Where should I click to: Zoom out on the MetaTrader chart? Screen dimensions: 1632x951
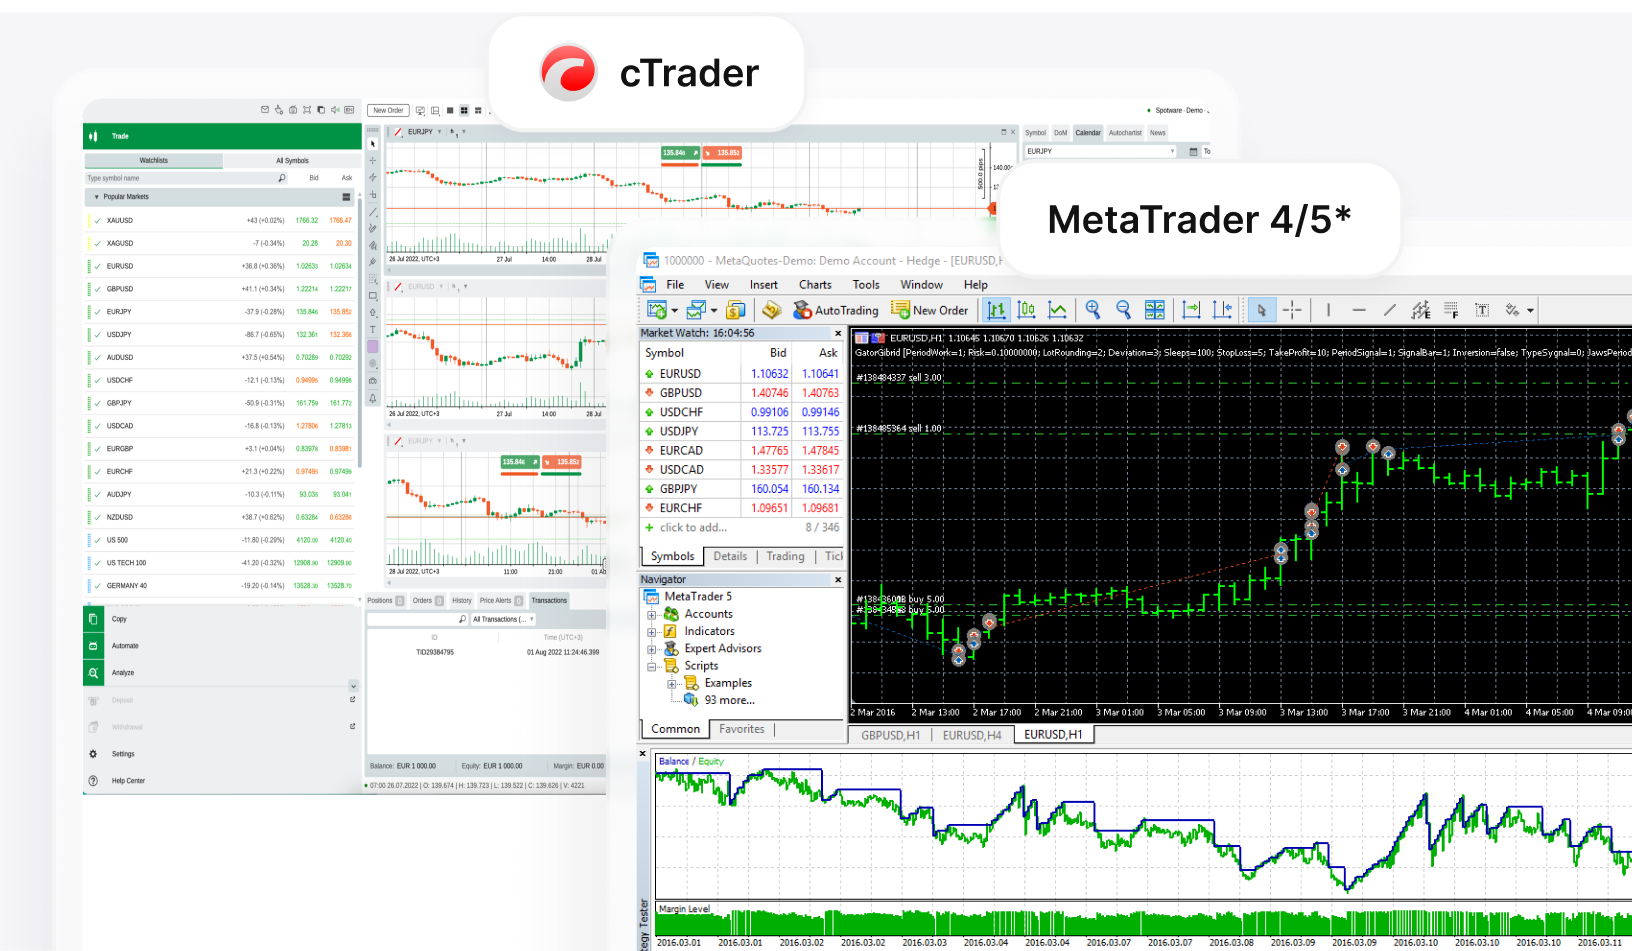coord(1123,310)
